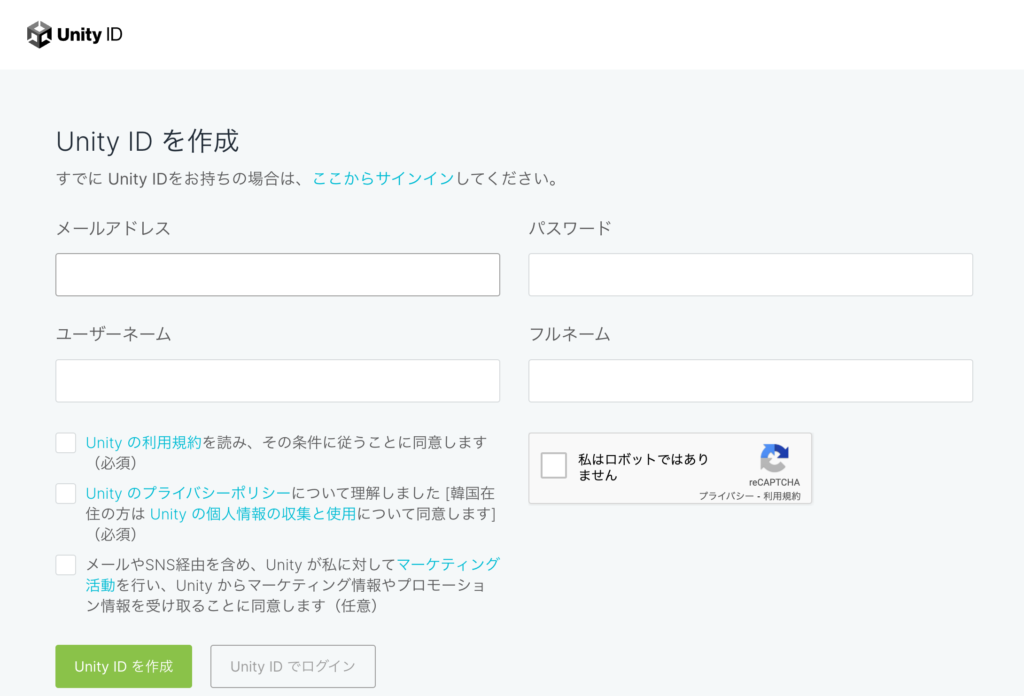1024x696 pixels.
Task: Click the Unity ID を作成 page heading
Action: [x=148, y=141]
